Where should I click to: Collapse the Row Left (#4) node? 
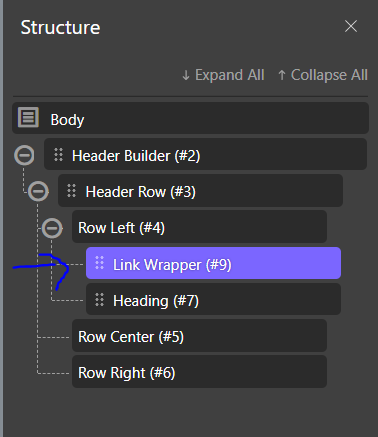(x=52, y=228)
